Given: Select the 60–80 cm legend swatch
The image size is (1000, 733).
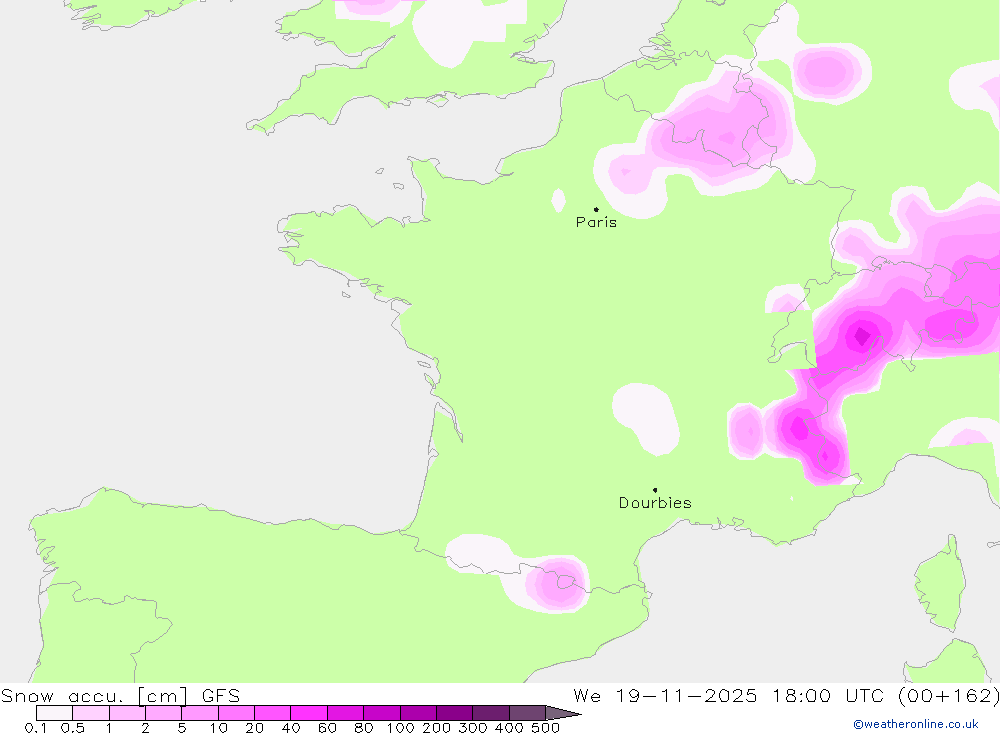Looking at the screenshot, I should coord(345,713).
